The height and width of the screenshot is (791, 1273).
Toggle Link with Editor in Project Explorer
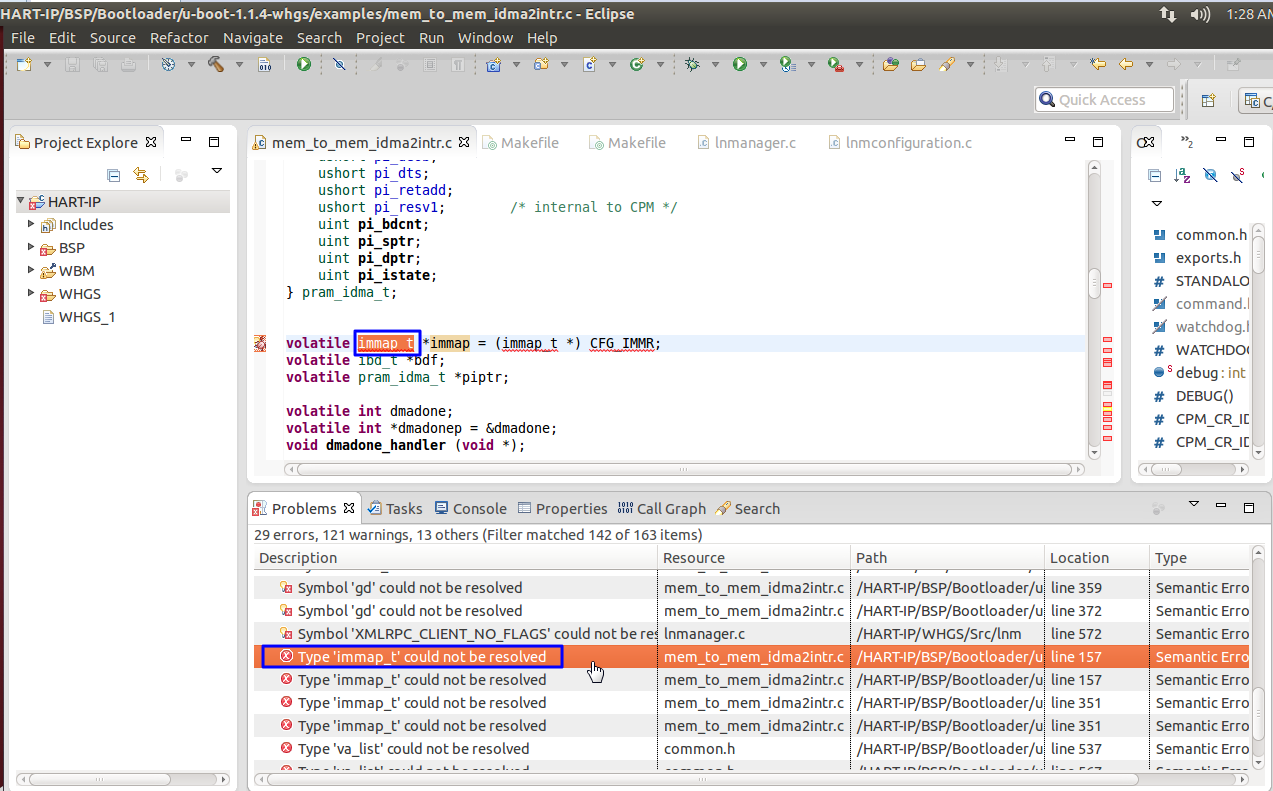pos(141,175)
